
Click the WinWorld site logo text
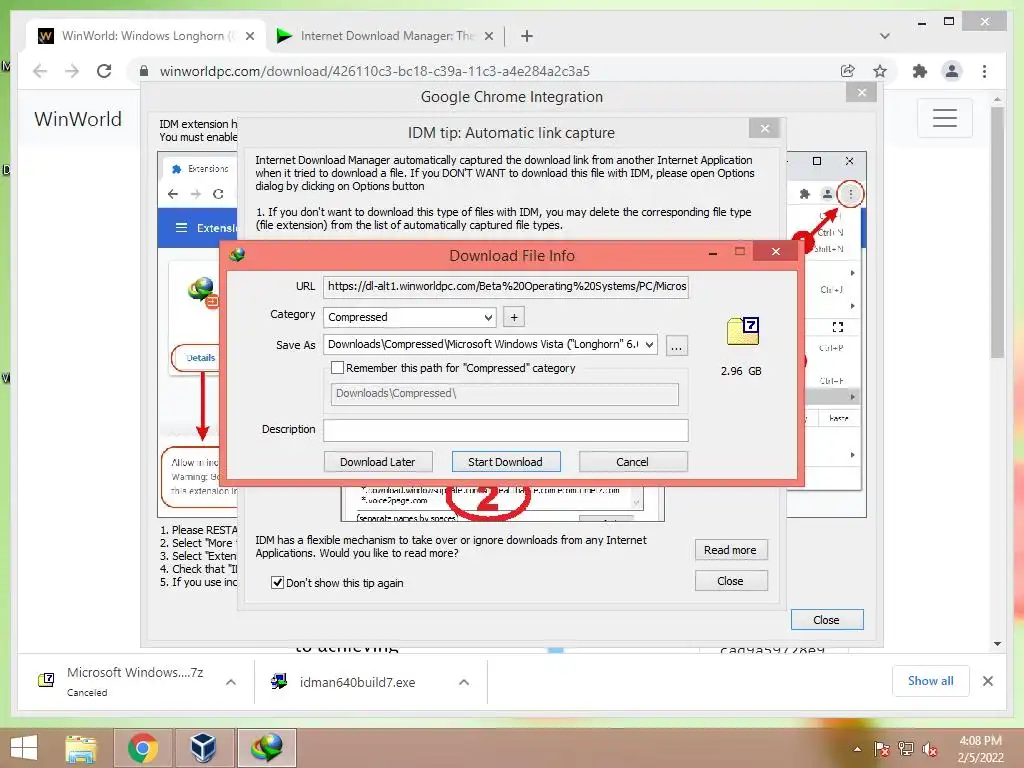[78, 119]
